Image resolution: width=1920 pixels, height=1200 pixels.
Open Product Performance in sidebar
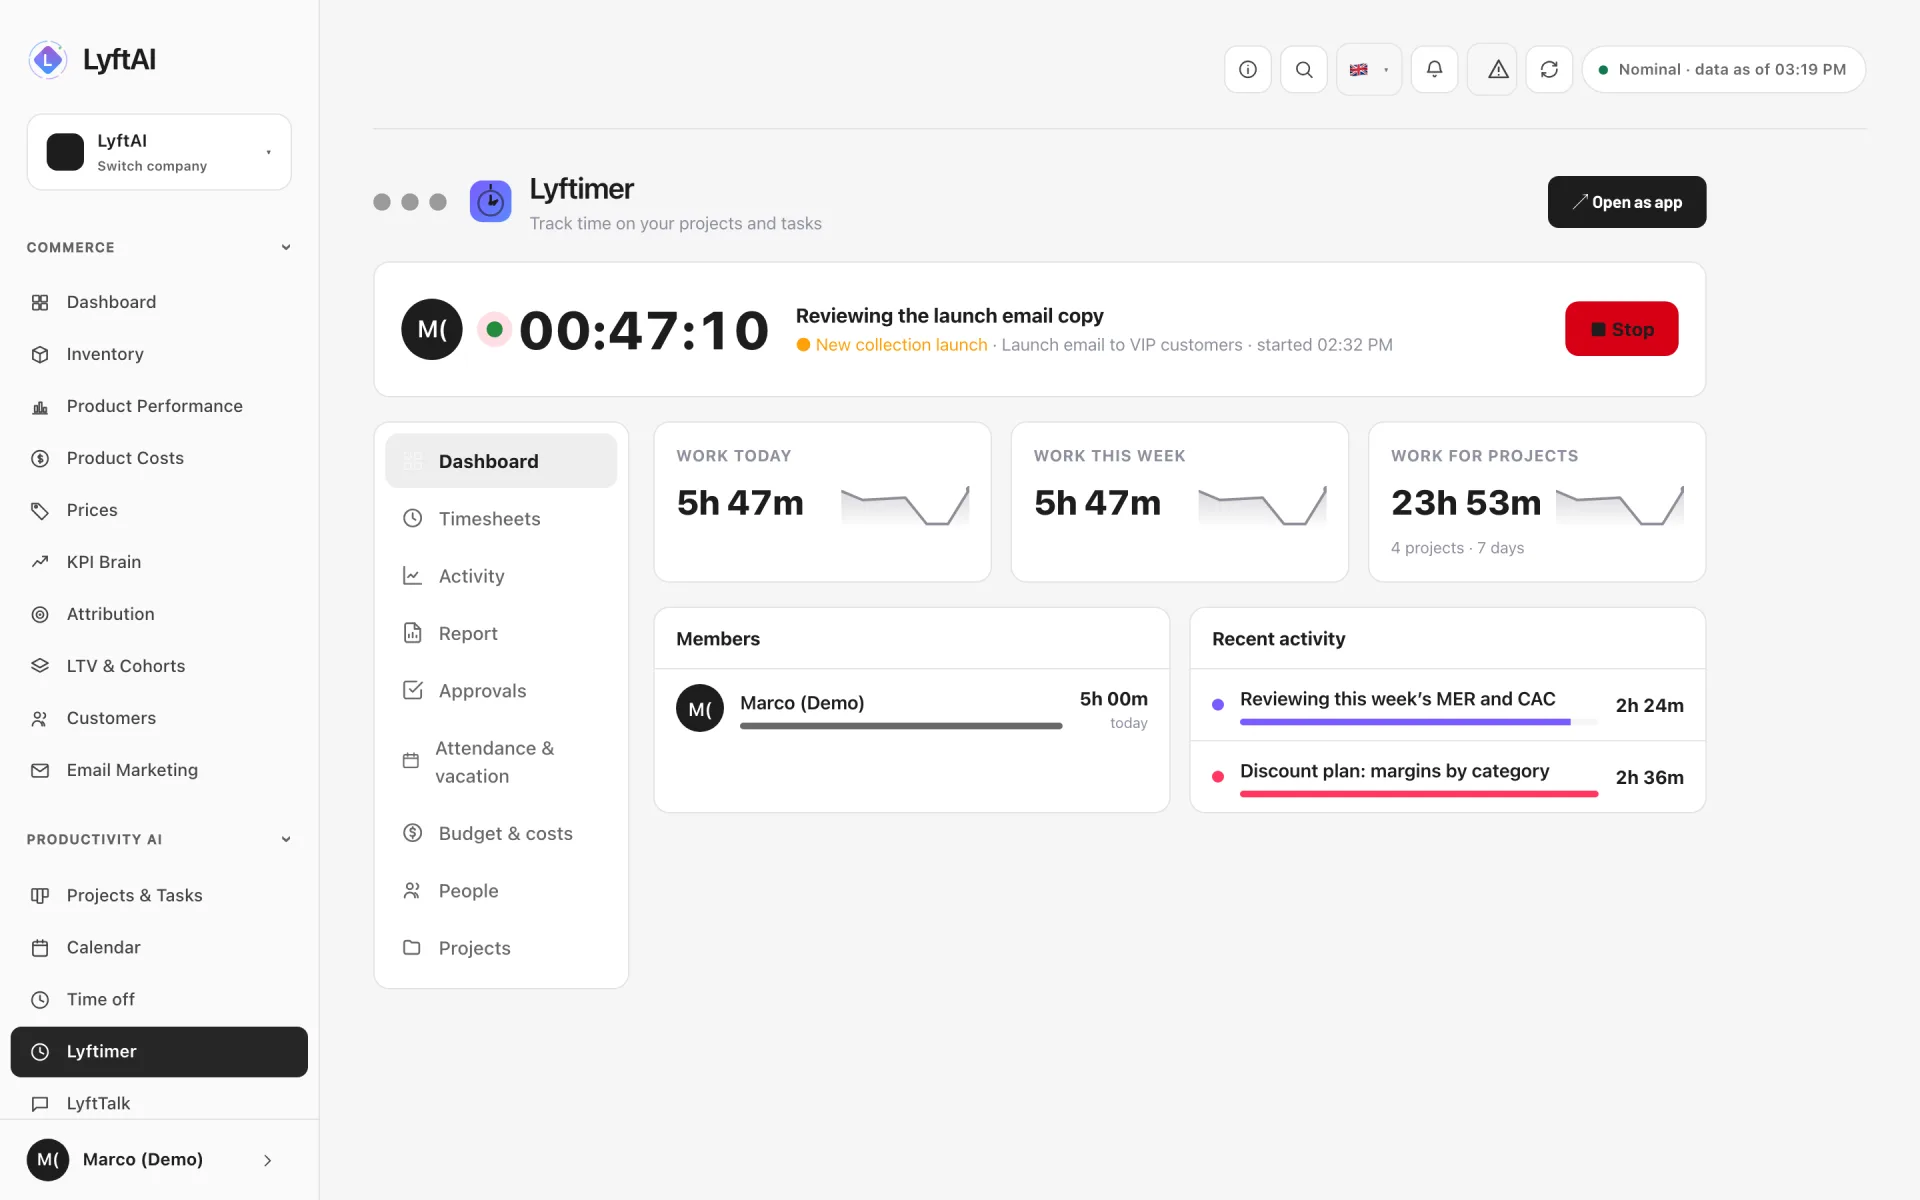pyautogui.click(x=159, y=406)
